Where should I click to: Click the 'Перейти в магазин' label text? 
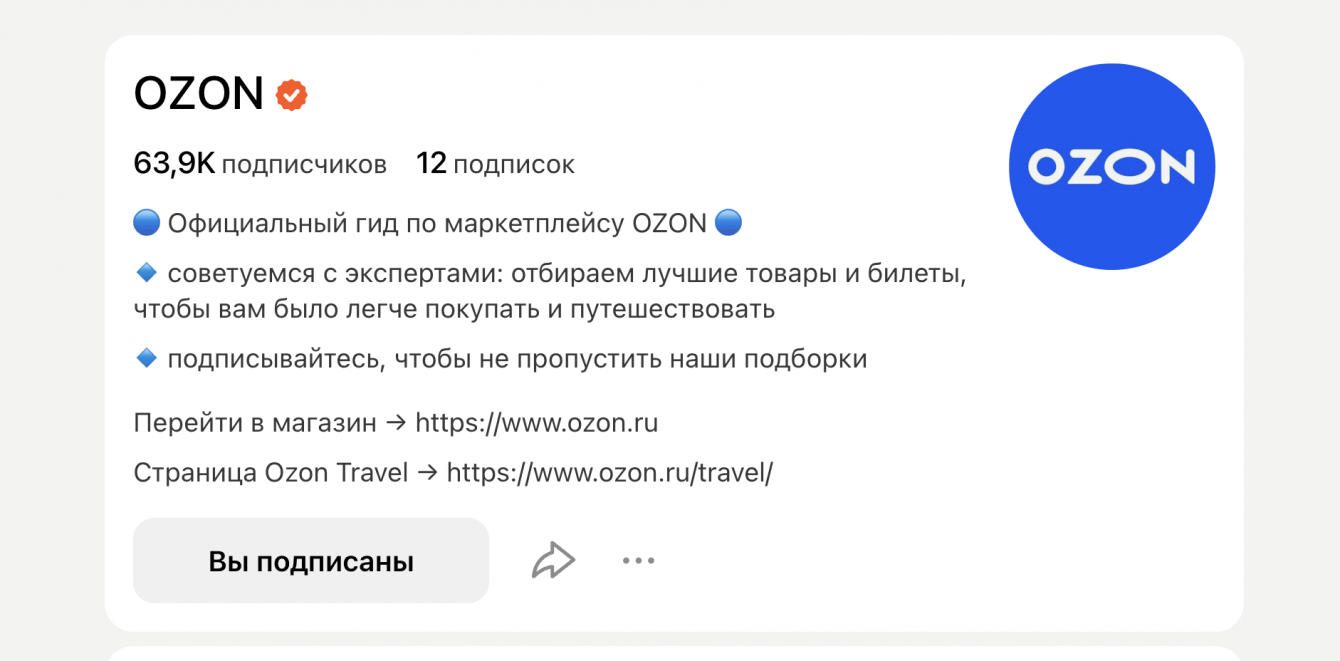pos(255,423)
